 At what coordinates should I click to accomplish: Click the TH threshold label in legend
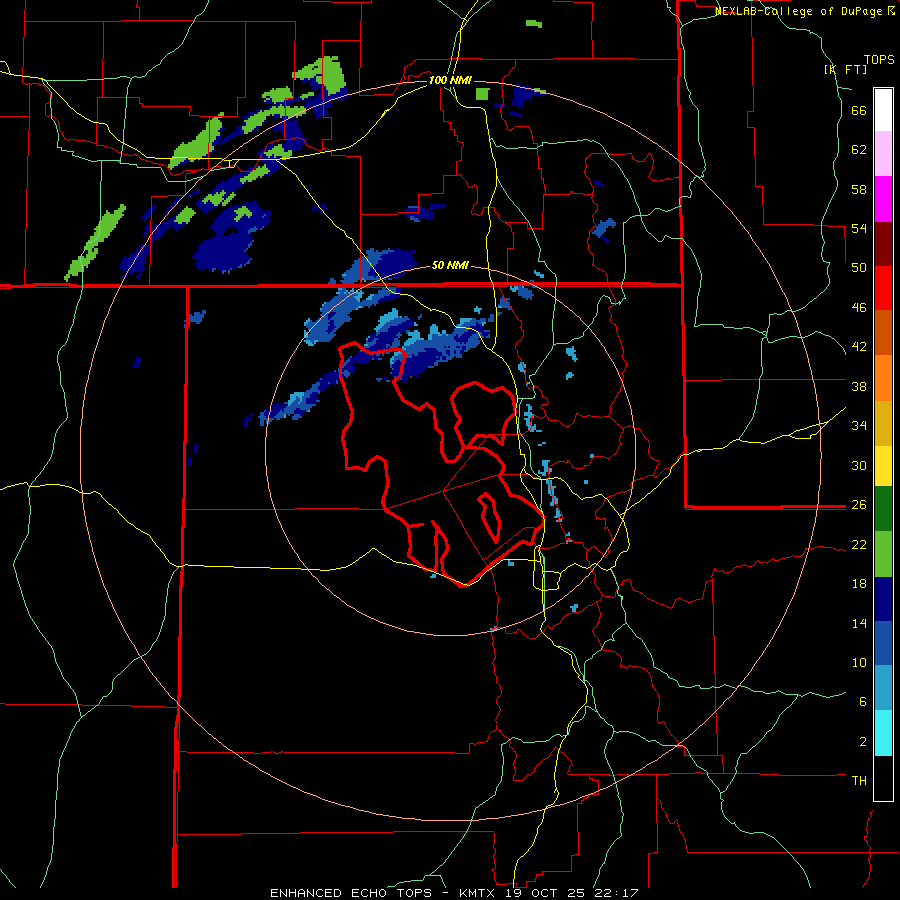coord(859,781)
